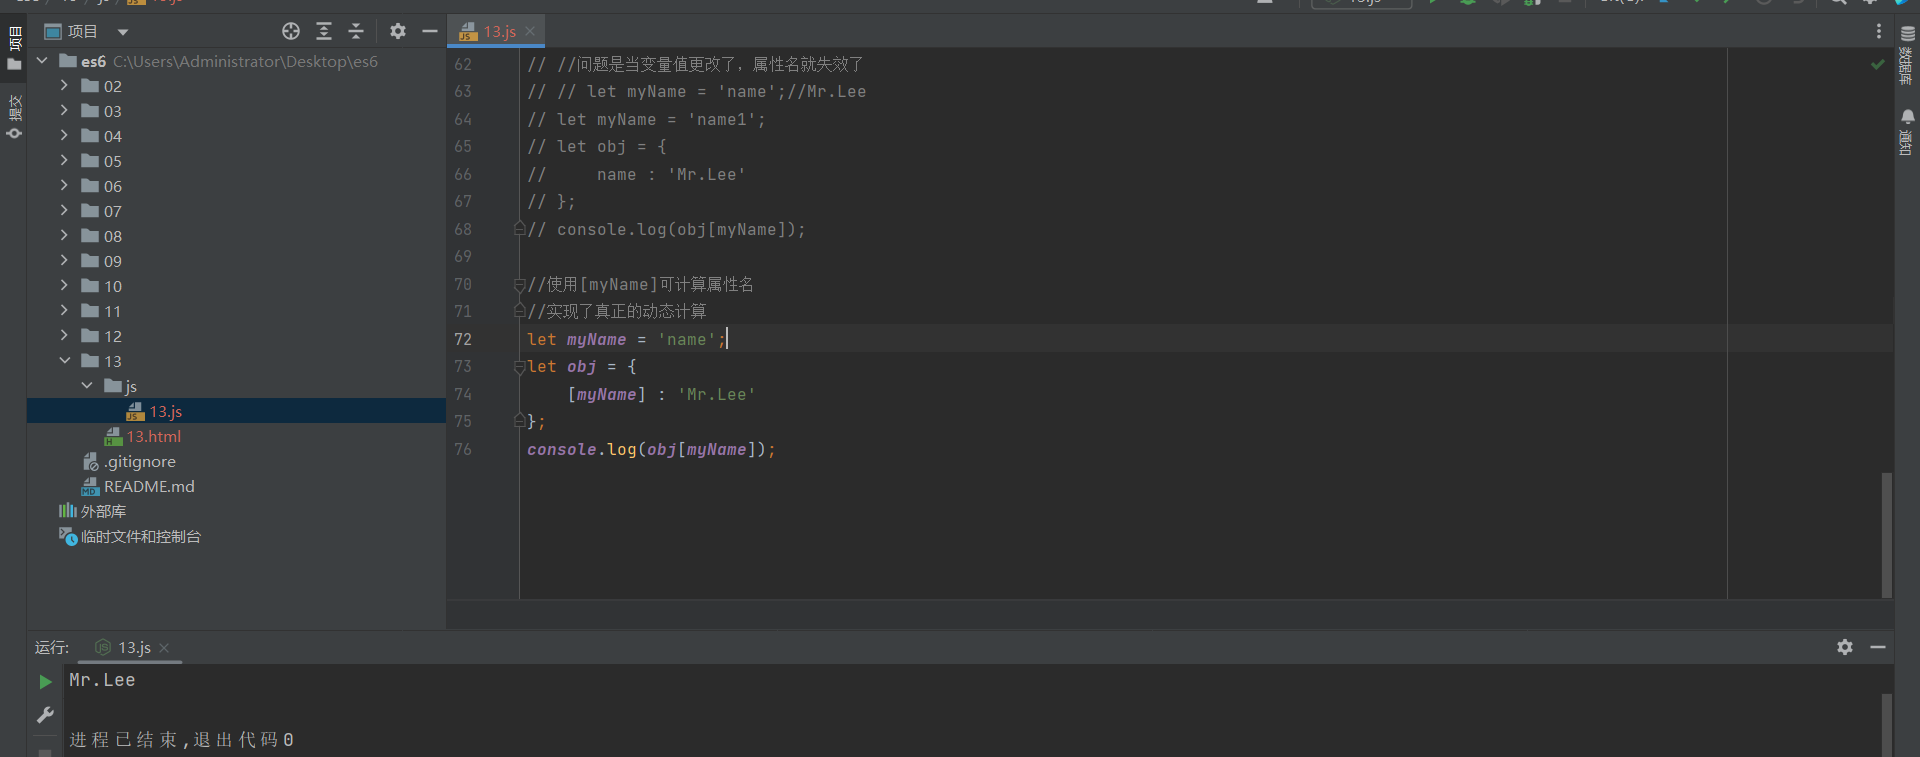Expand the 08 folder
This screenshot has width=1920, height=757.
(x=64, y=236)
